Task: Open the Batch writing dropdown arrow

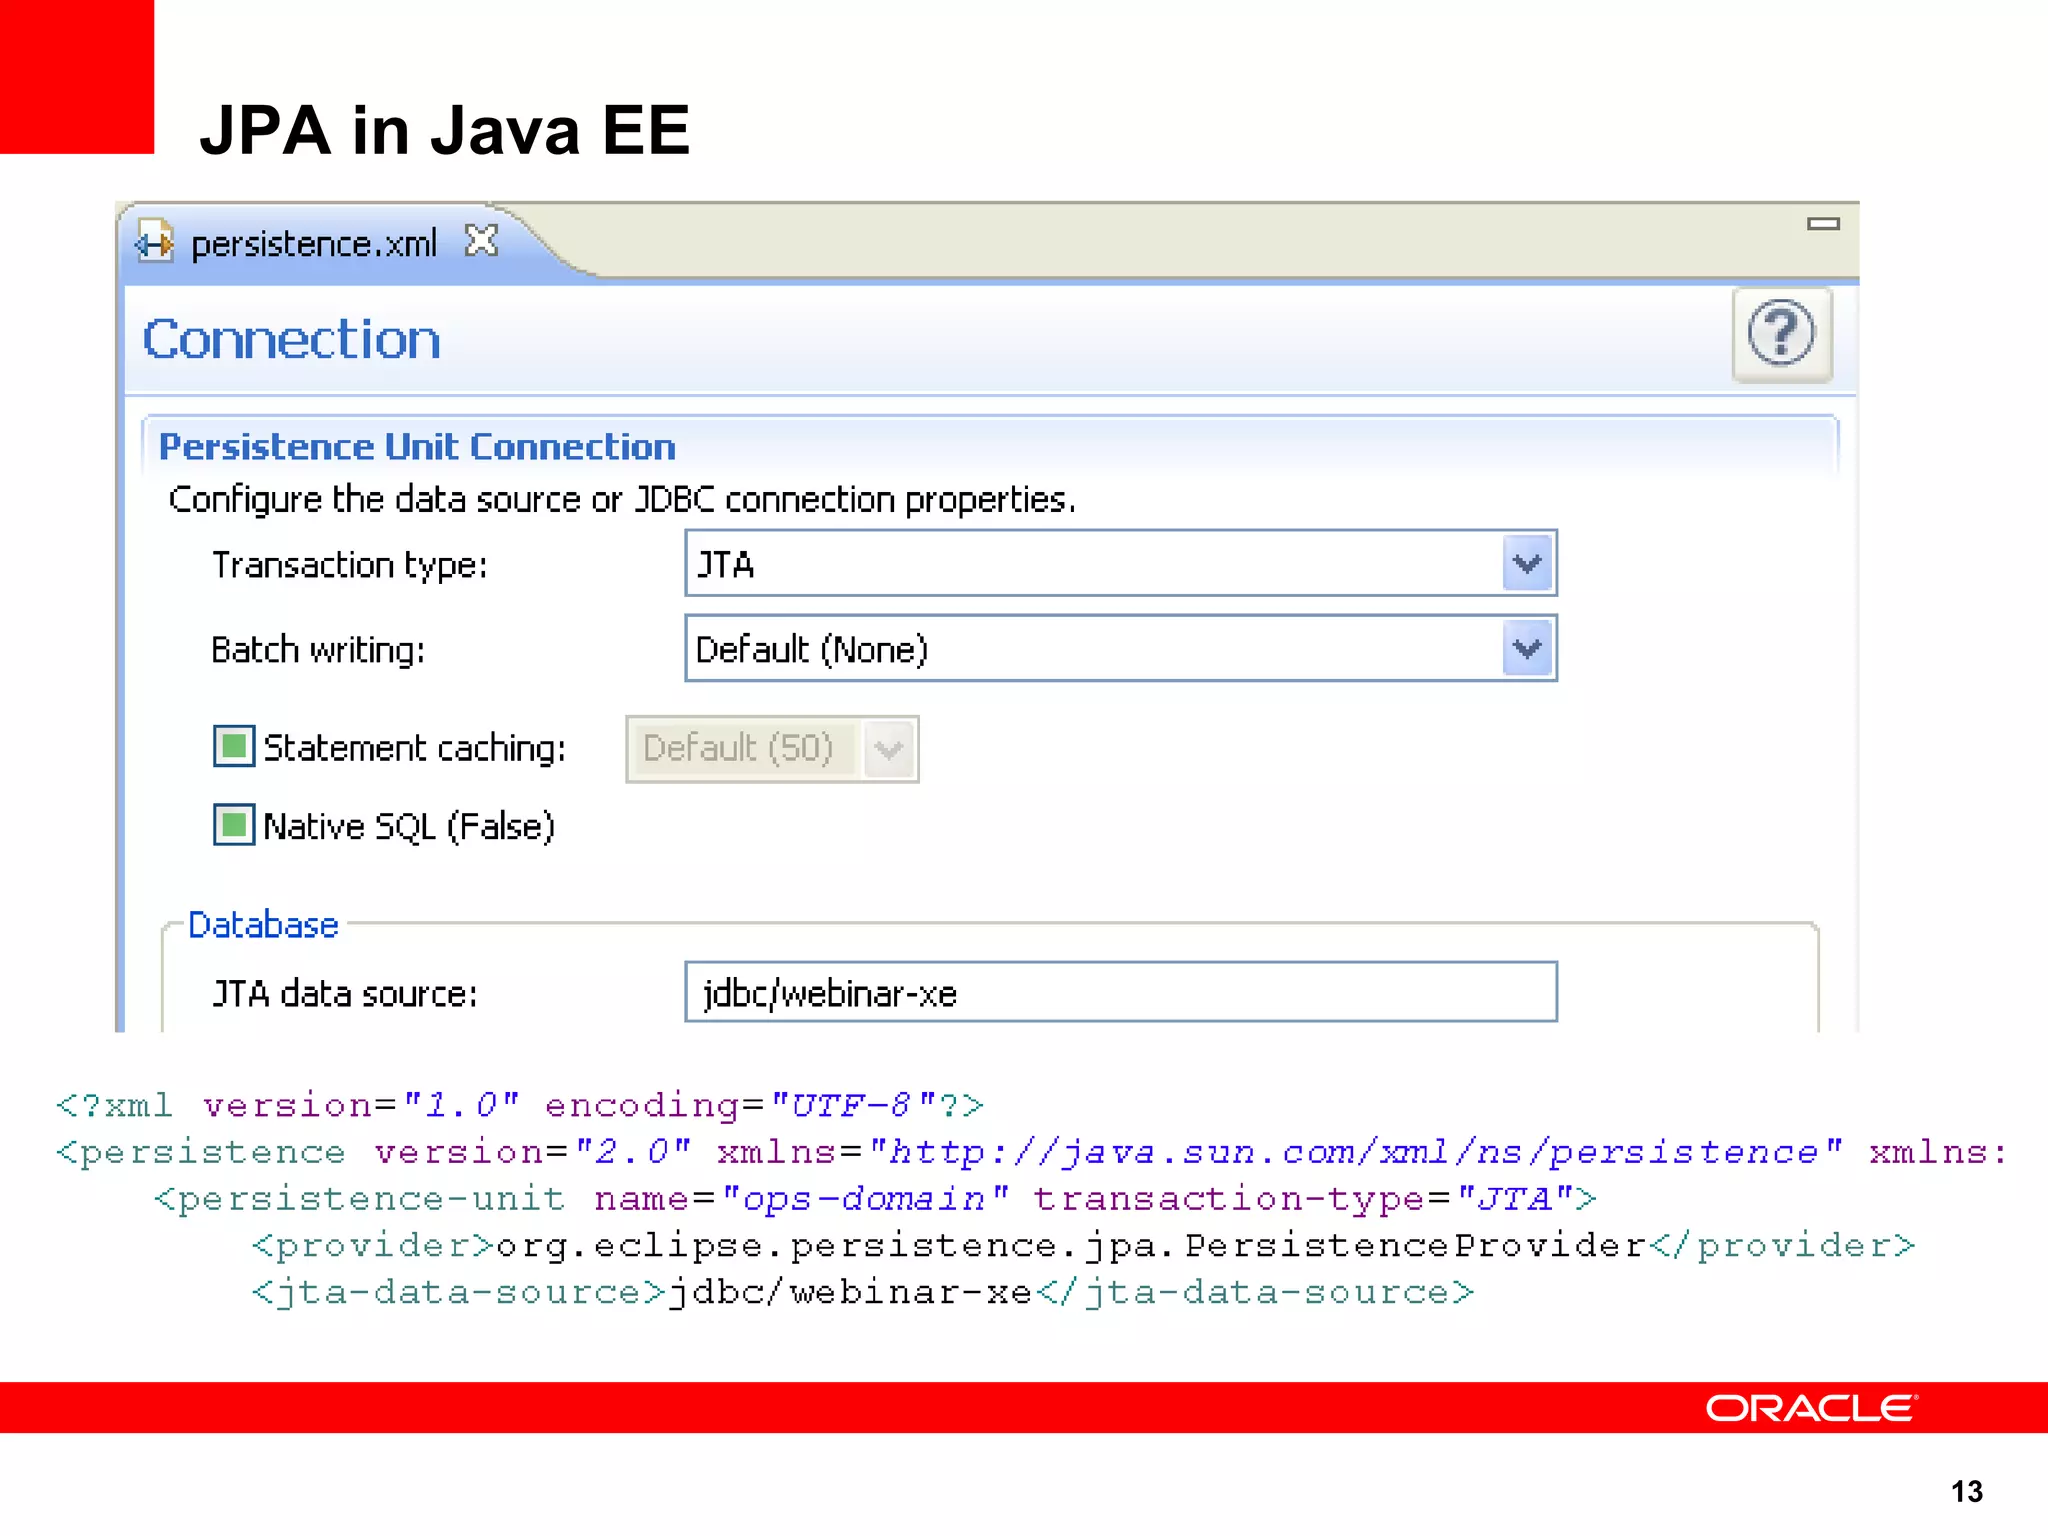Action: [1527, 648]
